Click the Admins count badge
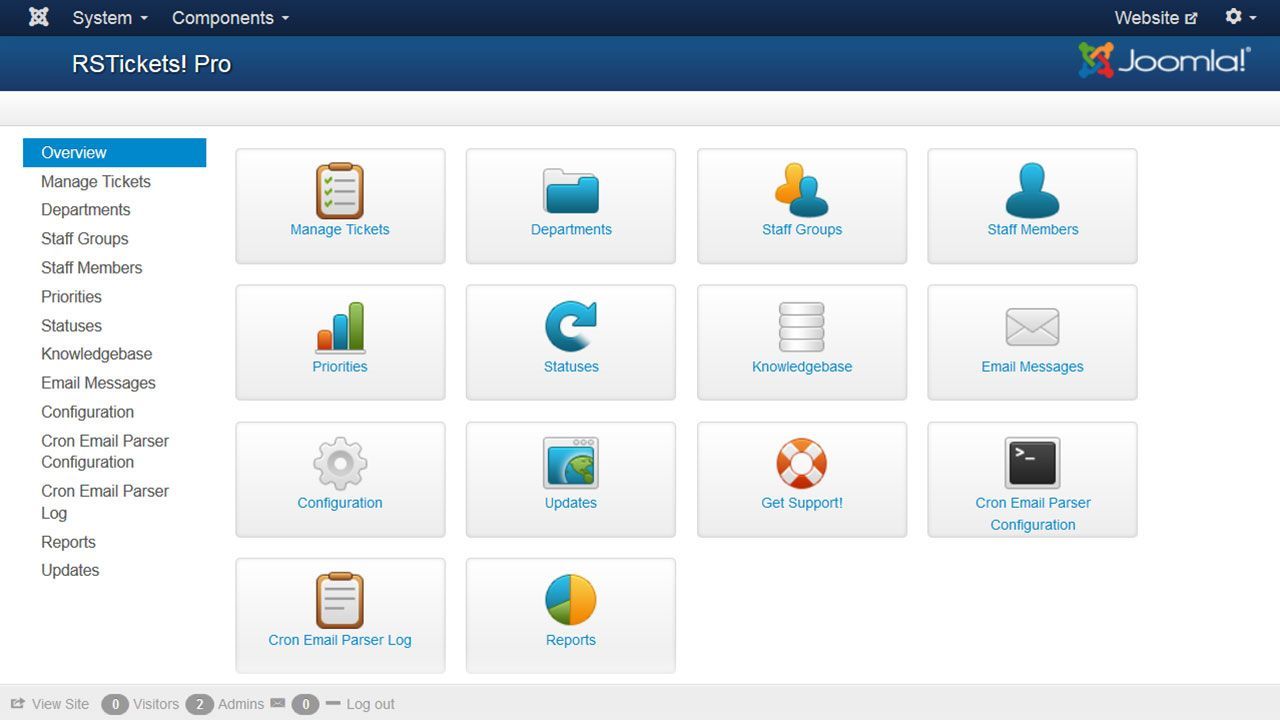 point(199,704)
